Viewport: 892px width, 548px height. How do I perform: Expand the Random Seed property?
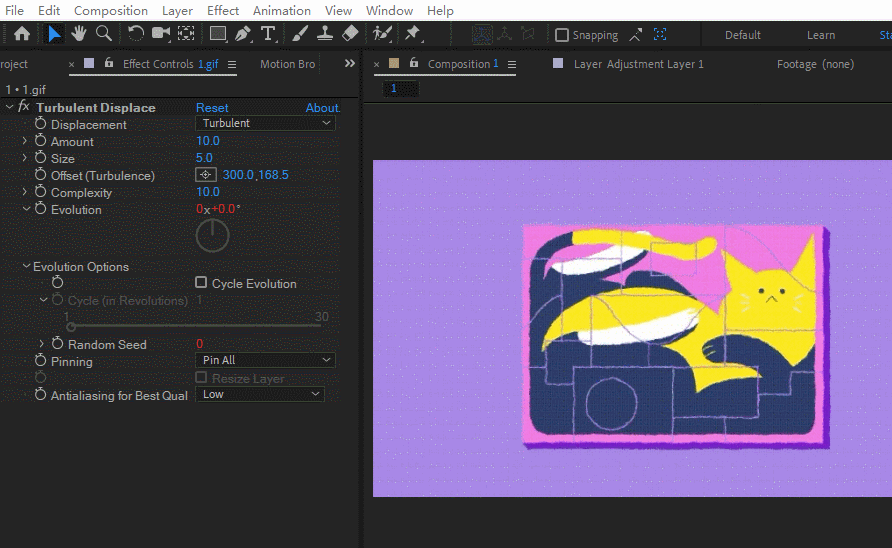click(42, 344)
